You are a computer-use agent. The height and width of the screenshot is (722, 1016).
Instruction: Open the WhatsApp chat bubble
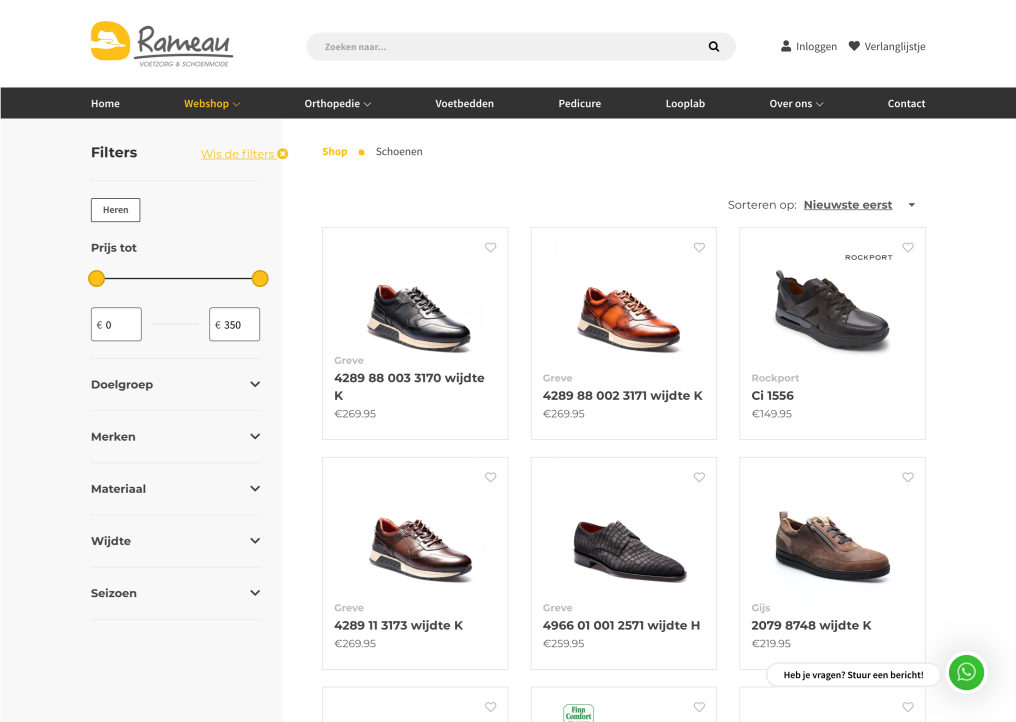click(x=966, y=673)
